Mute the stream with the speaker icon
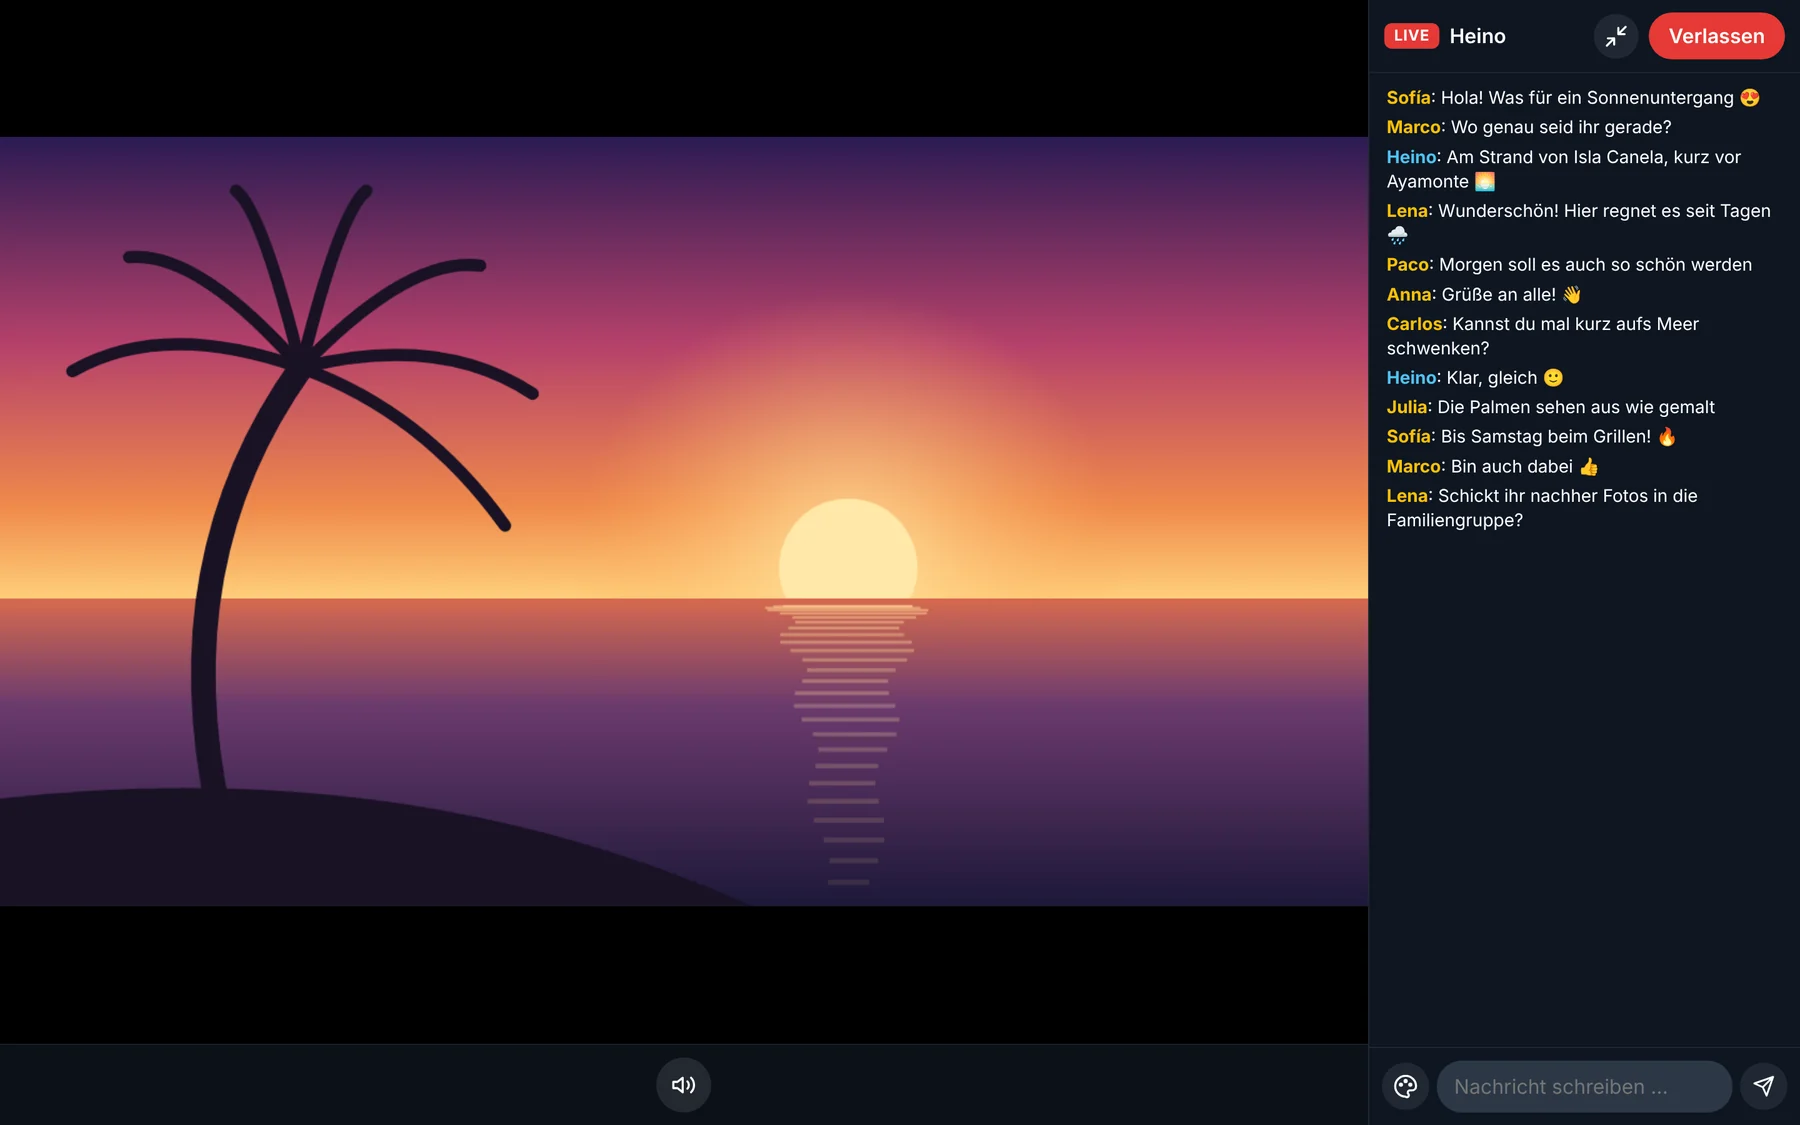Viewport: 1800px width, 1125px height. pos(683,1085)
